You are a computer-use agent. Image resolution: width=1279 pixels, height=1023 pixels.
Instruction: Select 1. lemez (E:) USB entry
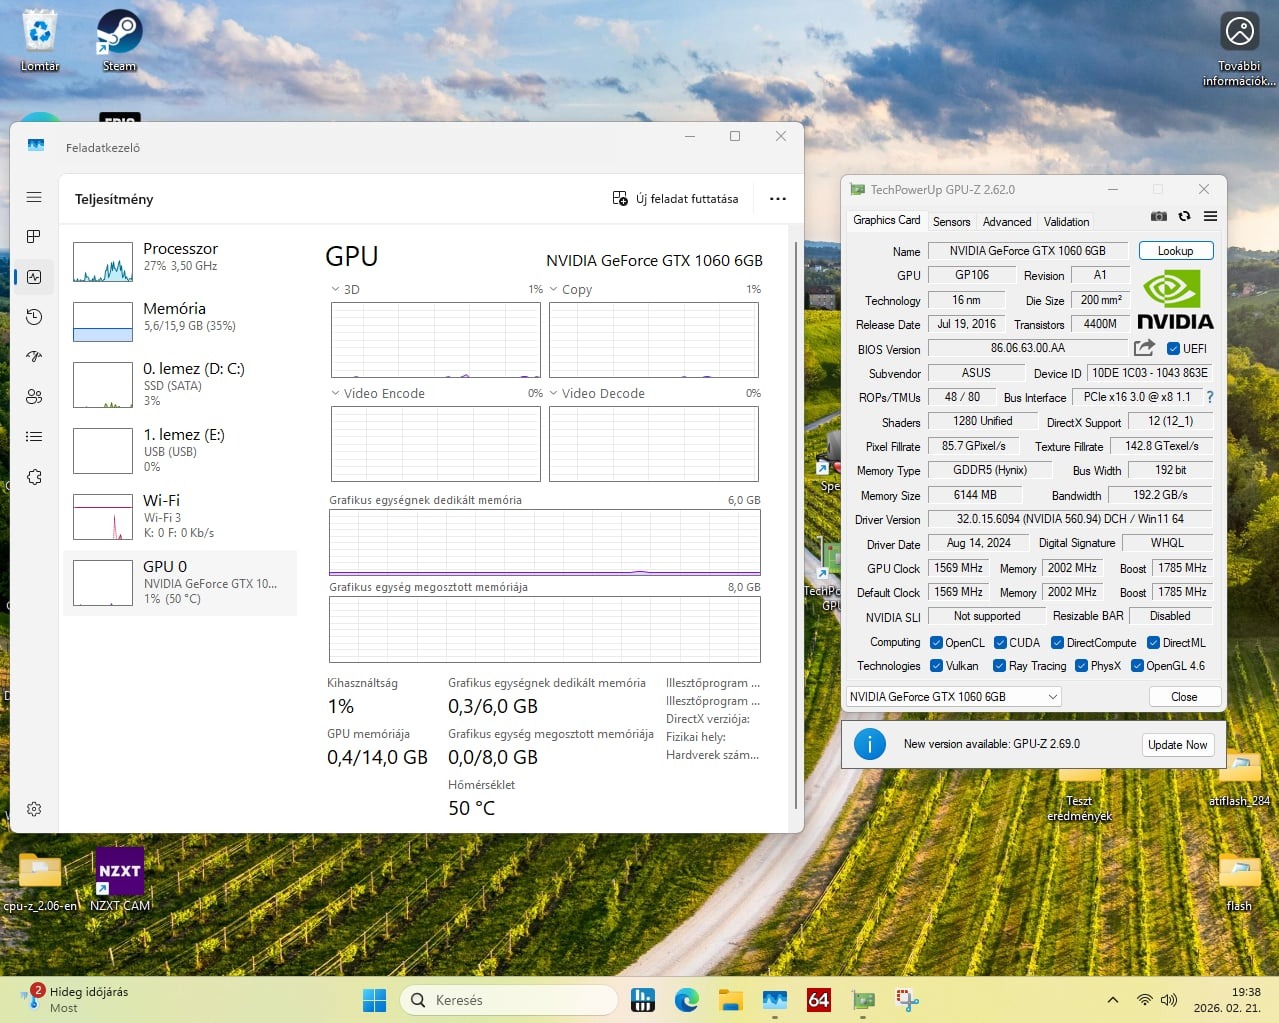coord(180,451)
